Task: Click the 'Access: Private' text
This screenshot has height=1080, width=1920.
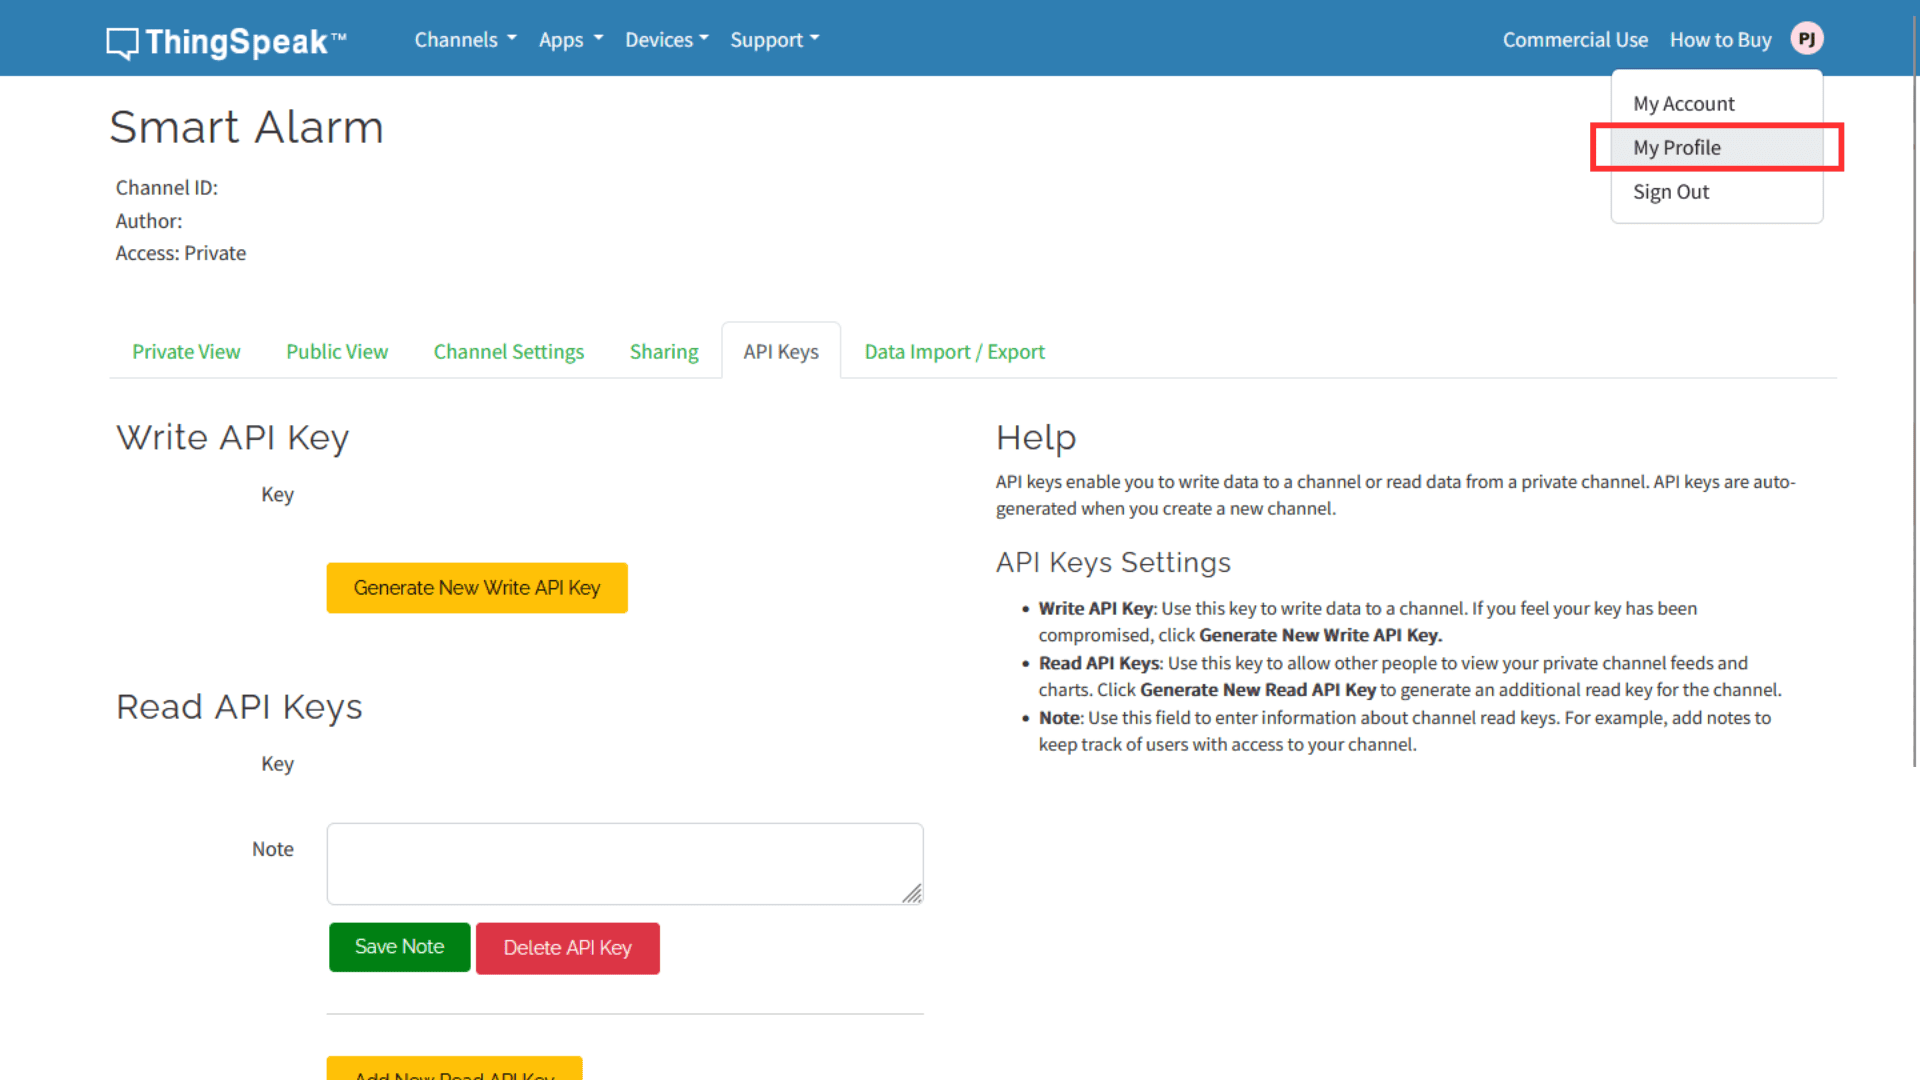Action: tap(181, 254)
